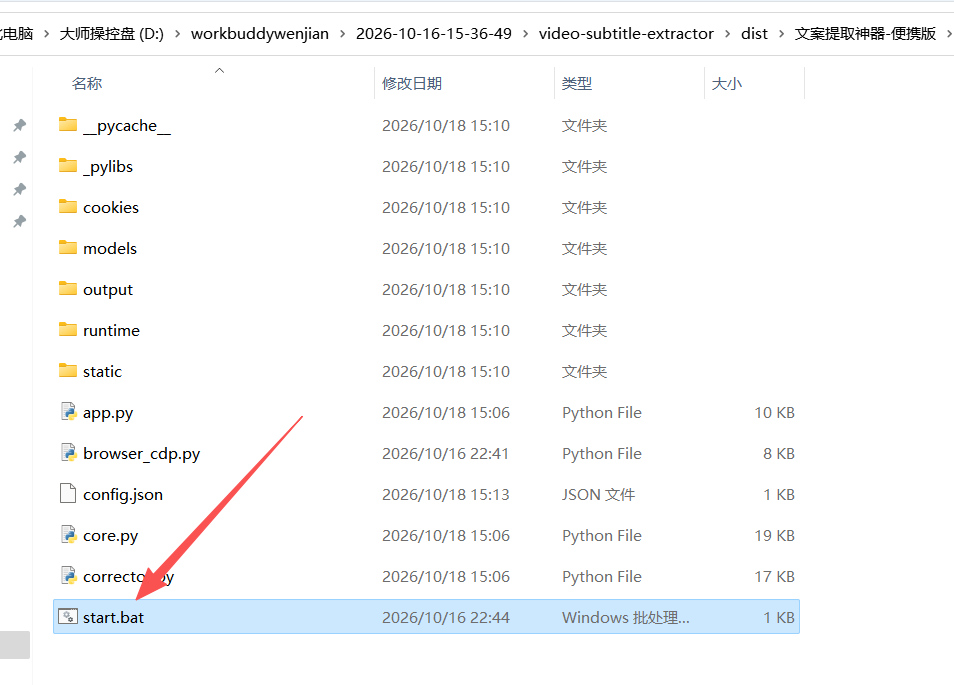Screen dimensions: 954x685
Task: Expand chevron after workbuddywenjian breadcrumb
Action: [x=343, y=34]
